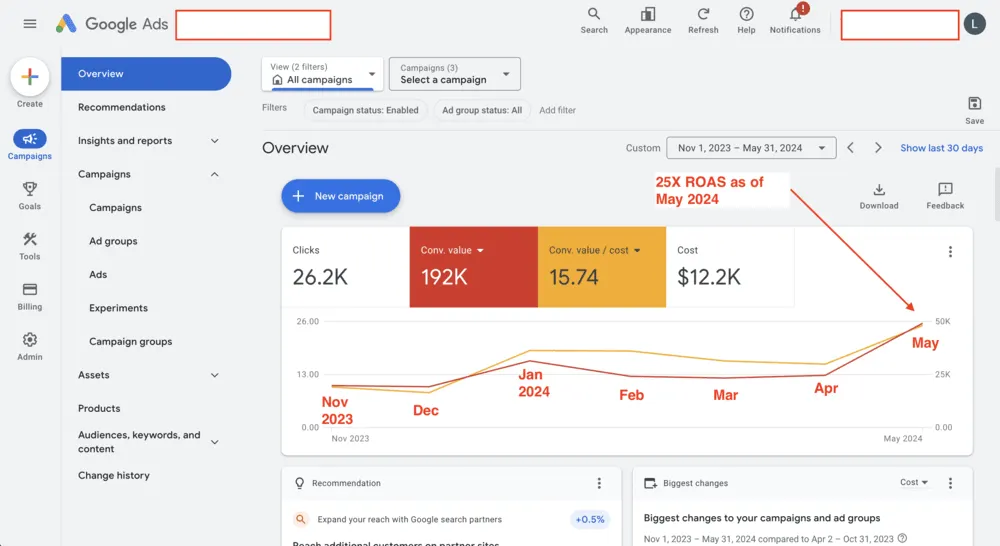Open Select a campaign dropdown
1000x546 pixels.
tap(455, 73)
